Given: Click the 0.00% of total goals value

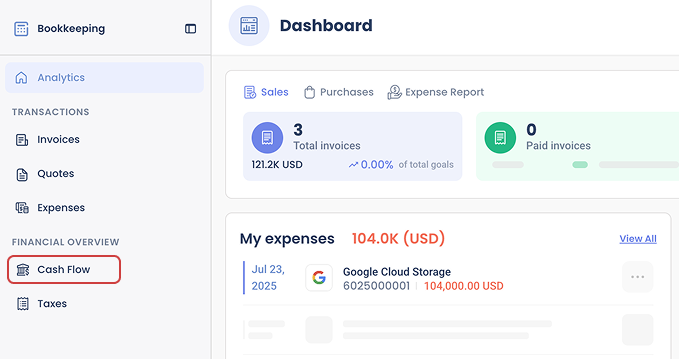Looking at the screenshot, I should click(x=377, y=165).
